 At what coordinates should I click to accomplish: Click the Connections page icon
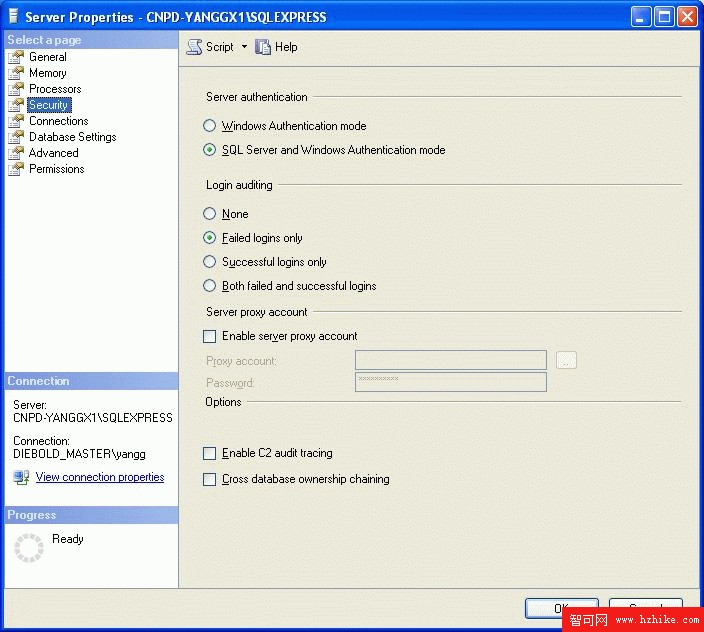click(x=16, y=121)
